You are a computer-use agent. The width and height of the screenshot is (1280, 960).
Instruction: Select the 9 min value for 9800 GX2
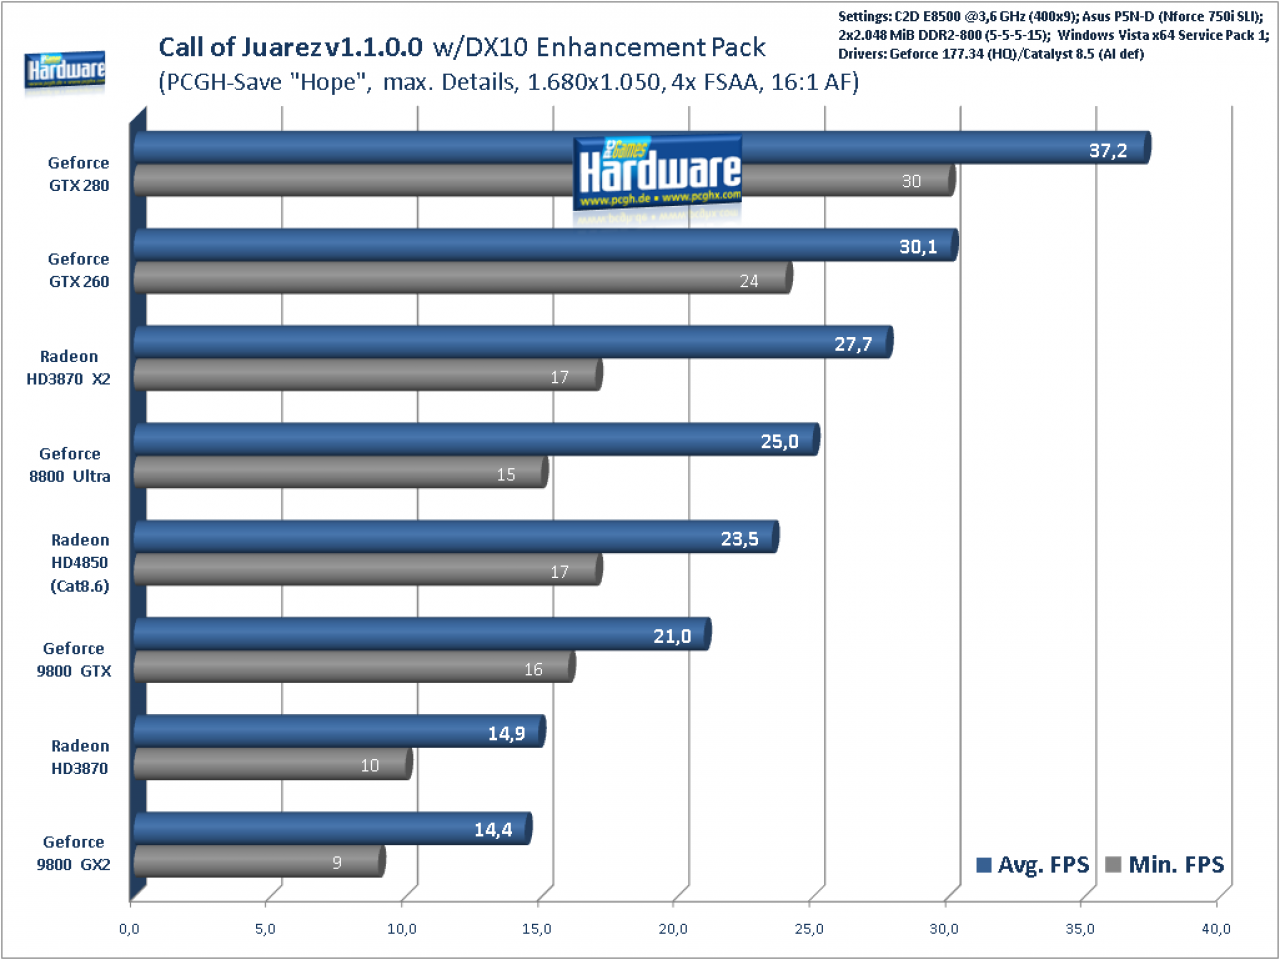point(337,863)
